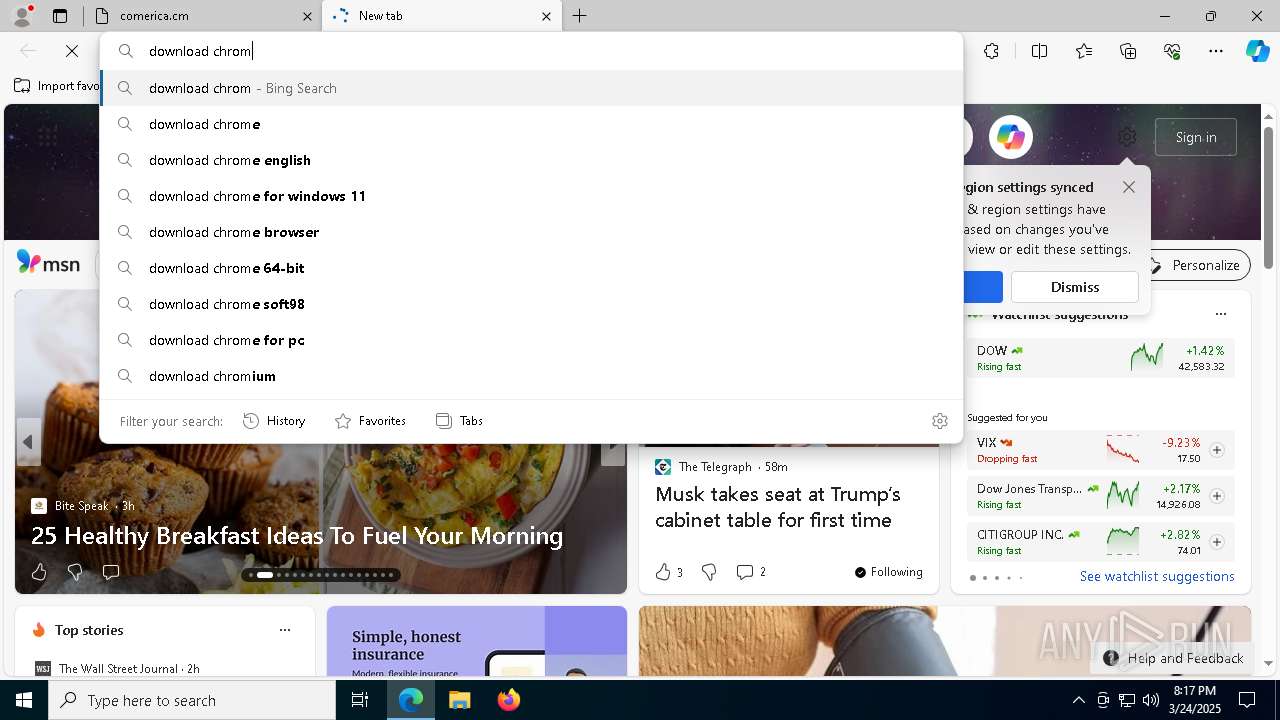Select suggestion download chrome for windows 11
The height and width of the screenshot is (720, 1280).
(532, 196)
